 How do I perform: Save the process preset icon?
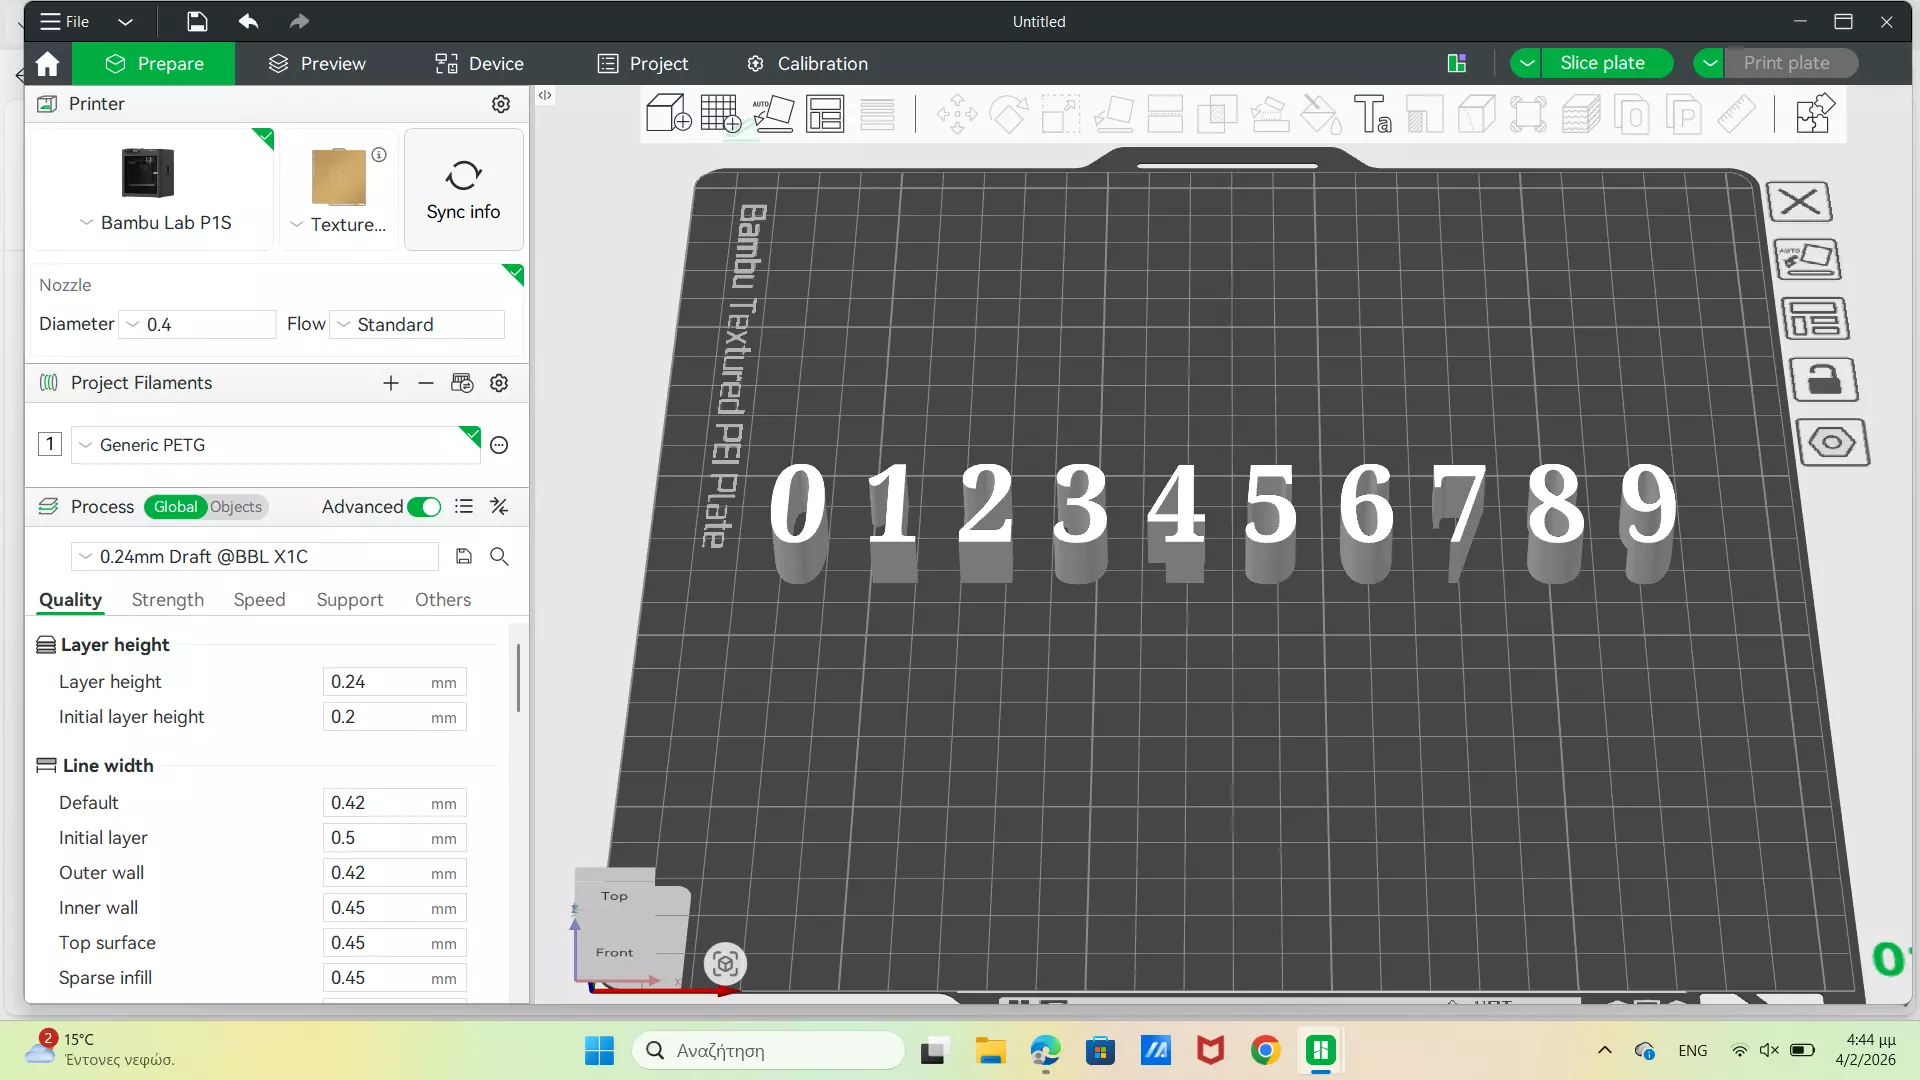pos(464,556)
